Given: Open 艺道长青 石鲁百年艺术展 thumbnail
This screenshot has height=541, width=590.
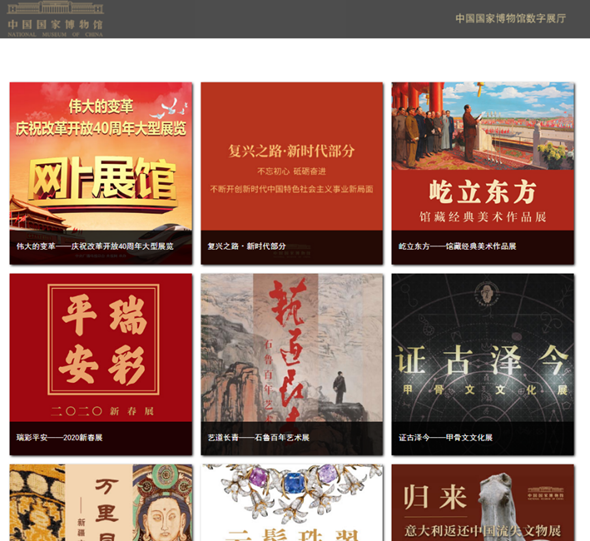Looking at the screenshot, I should click(x=292, y=364).
